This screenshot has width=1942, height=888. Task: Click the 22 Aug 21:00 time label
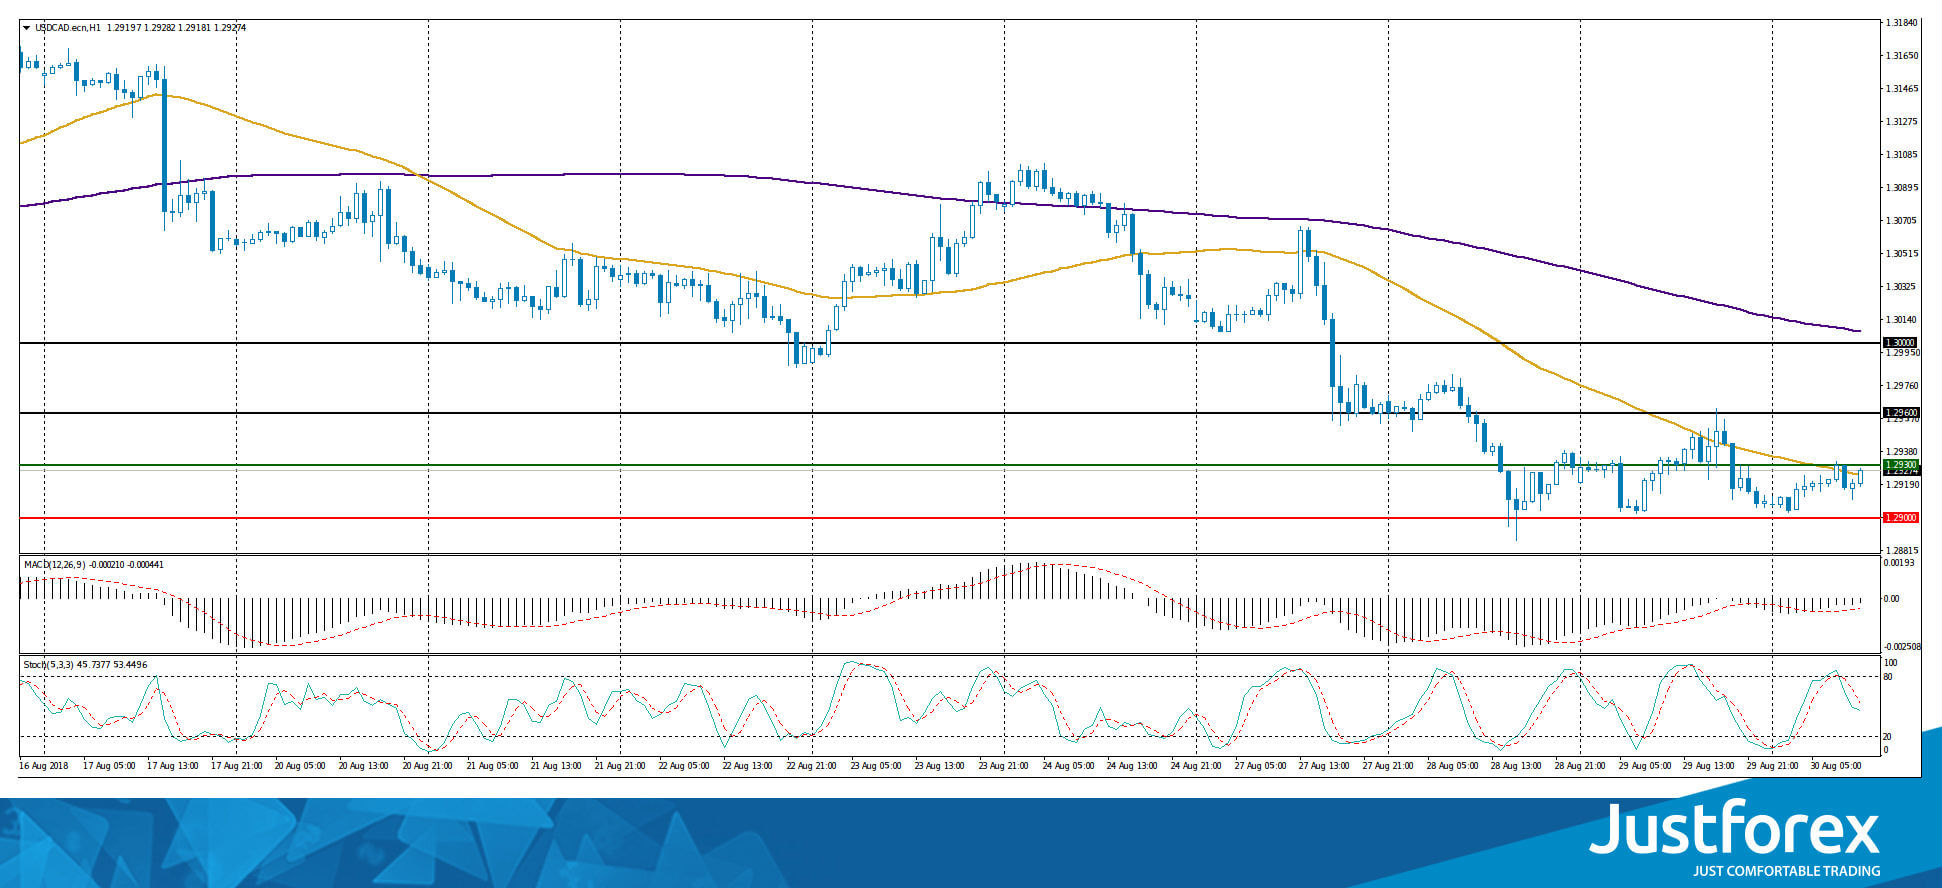point(812,766)
